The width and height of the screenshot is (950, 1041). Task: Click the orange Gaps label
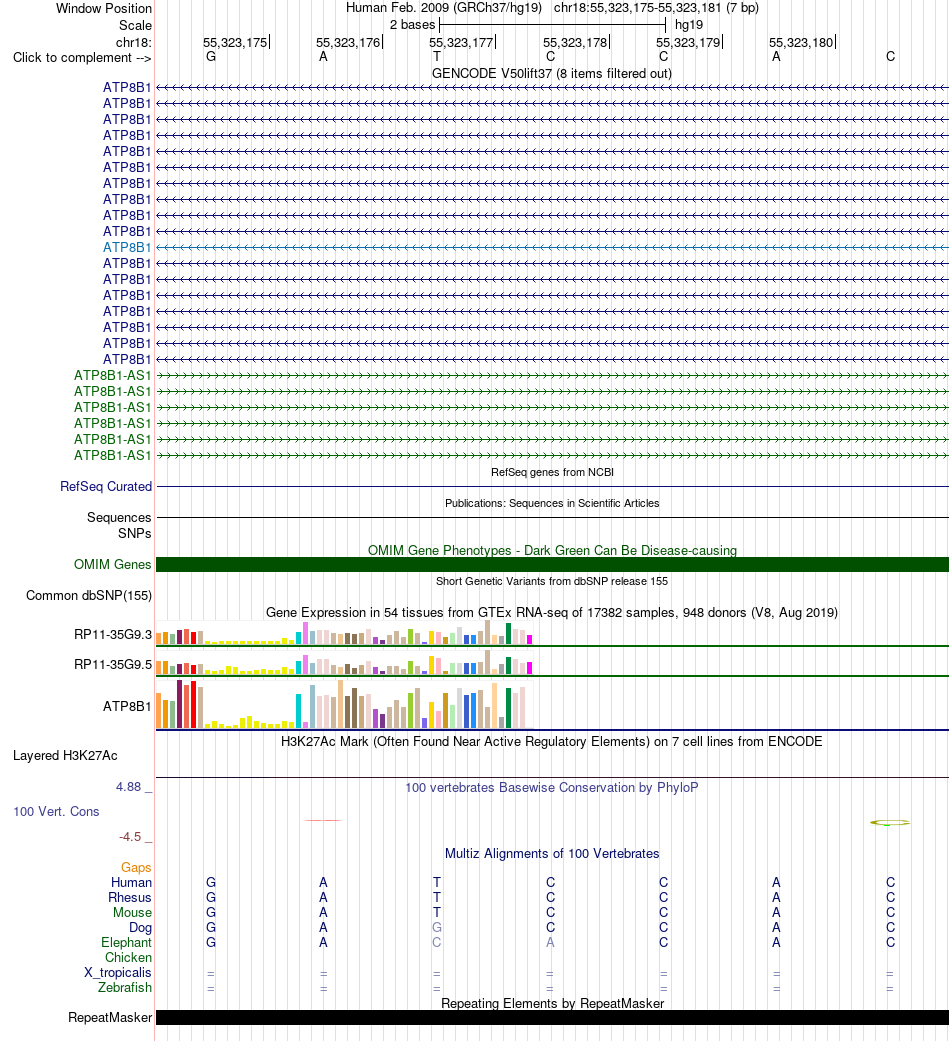pyautogui.click(x=136, y=868)
